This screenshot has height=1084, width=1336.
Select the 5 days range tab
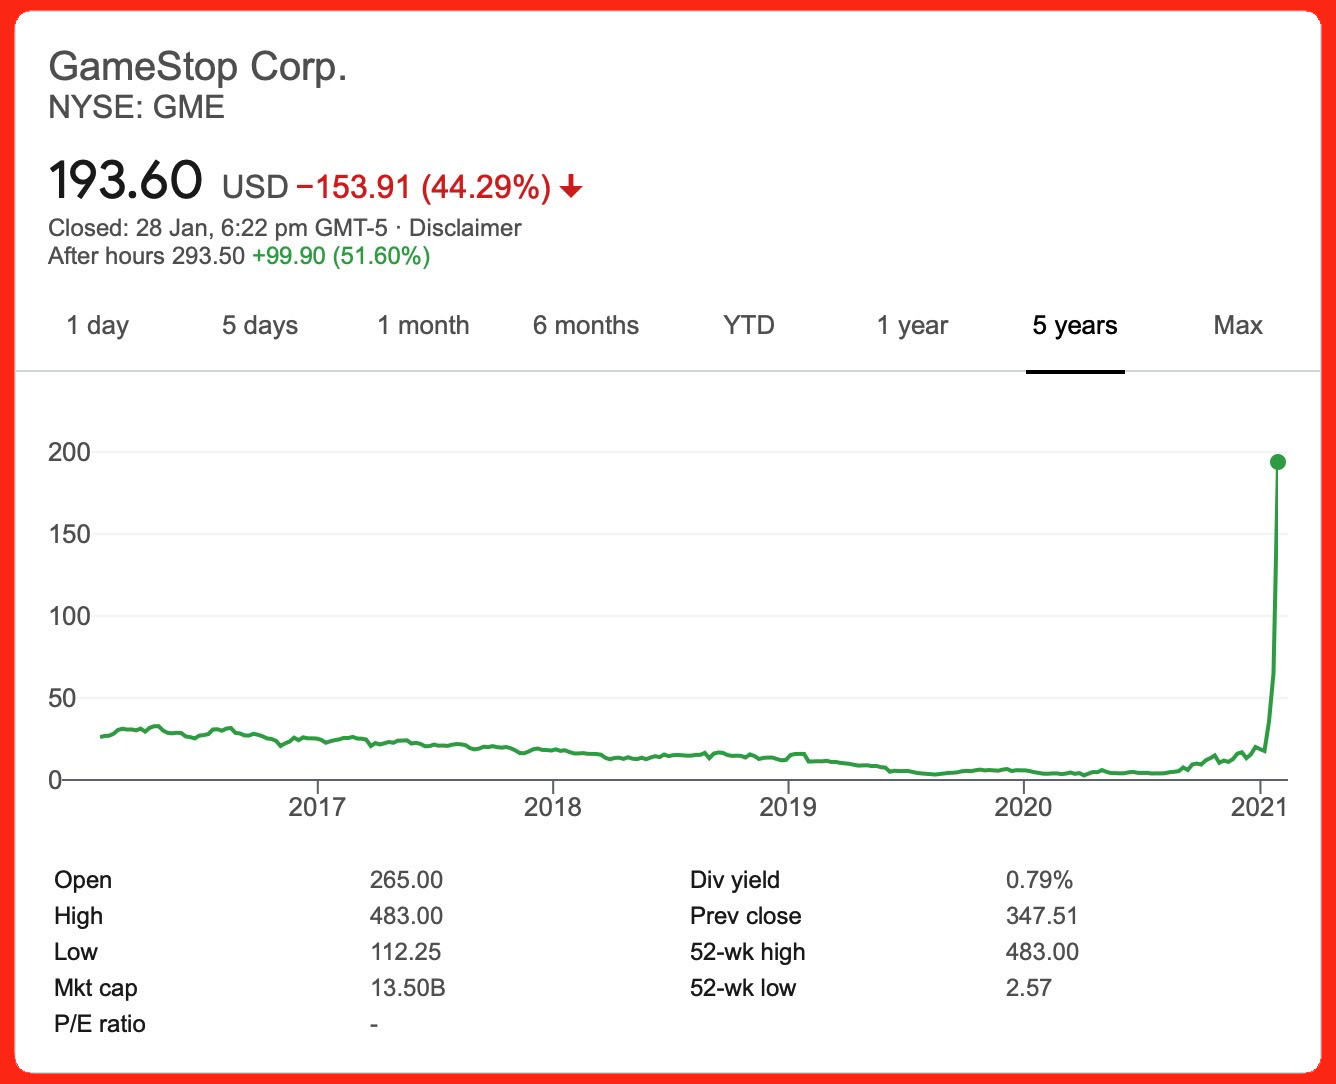260,325
